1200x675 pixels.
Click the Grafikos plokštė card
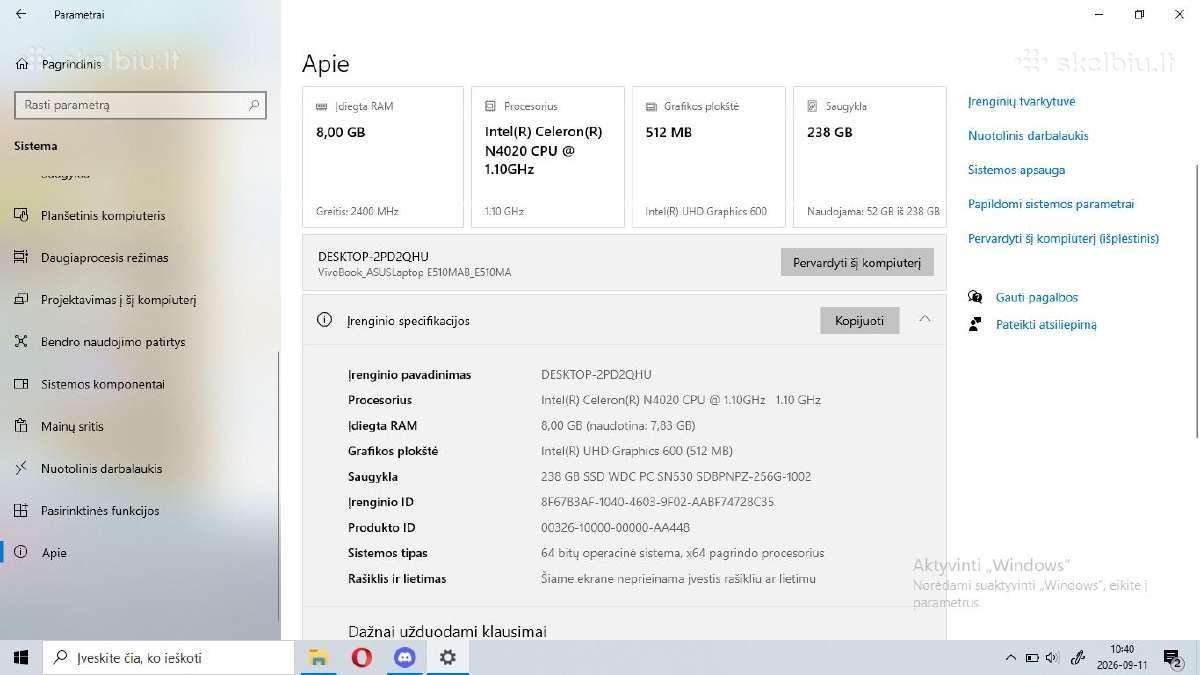coord(709,157)
